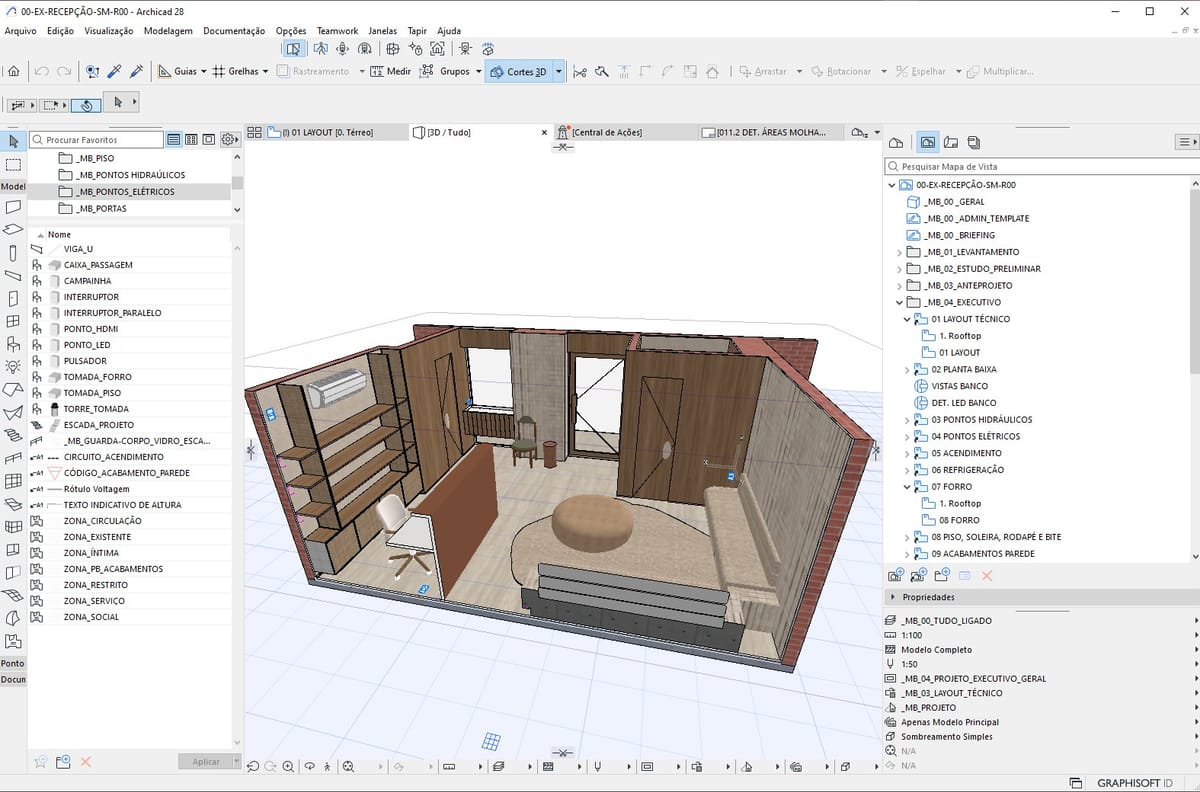Click the save current view camera icon
1200x792 pixels.
pos(895,575)
